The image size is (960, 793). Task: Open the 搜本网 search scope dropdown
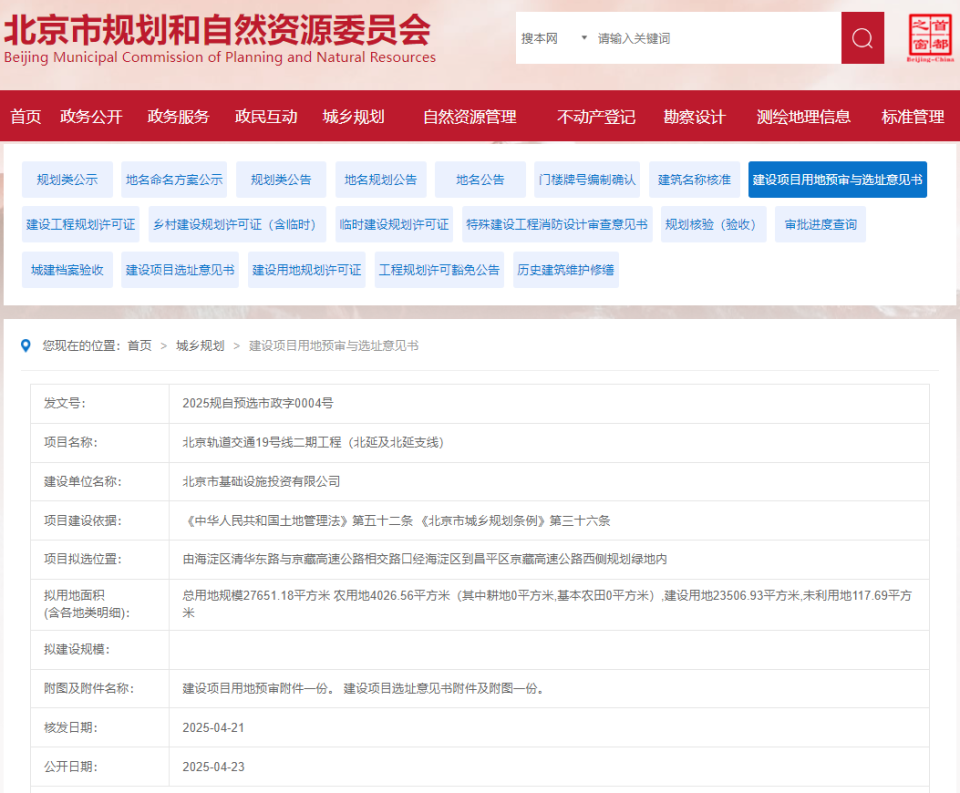pos(553,39)
